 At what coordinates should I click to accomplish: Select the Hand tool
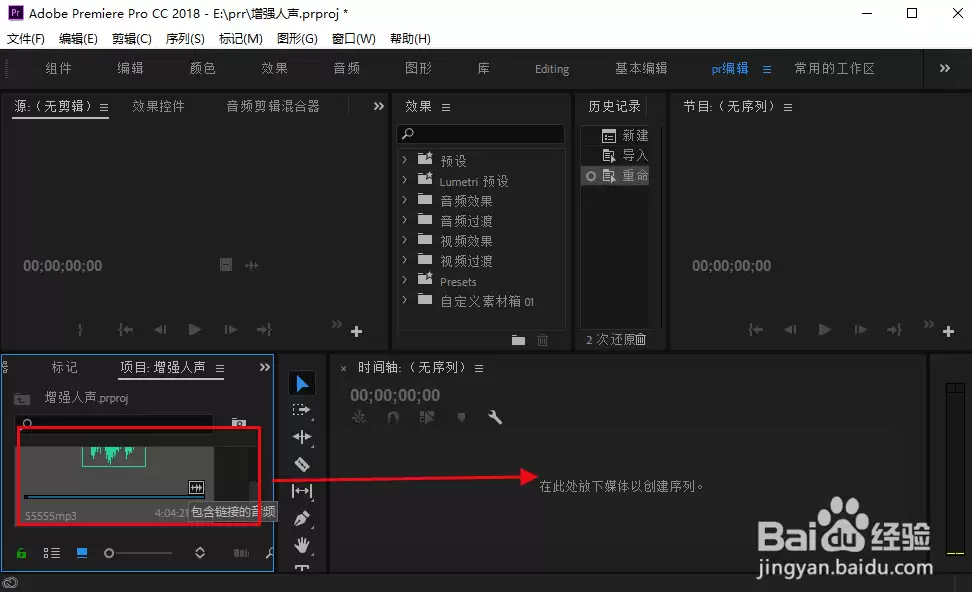pos(302,545)
